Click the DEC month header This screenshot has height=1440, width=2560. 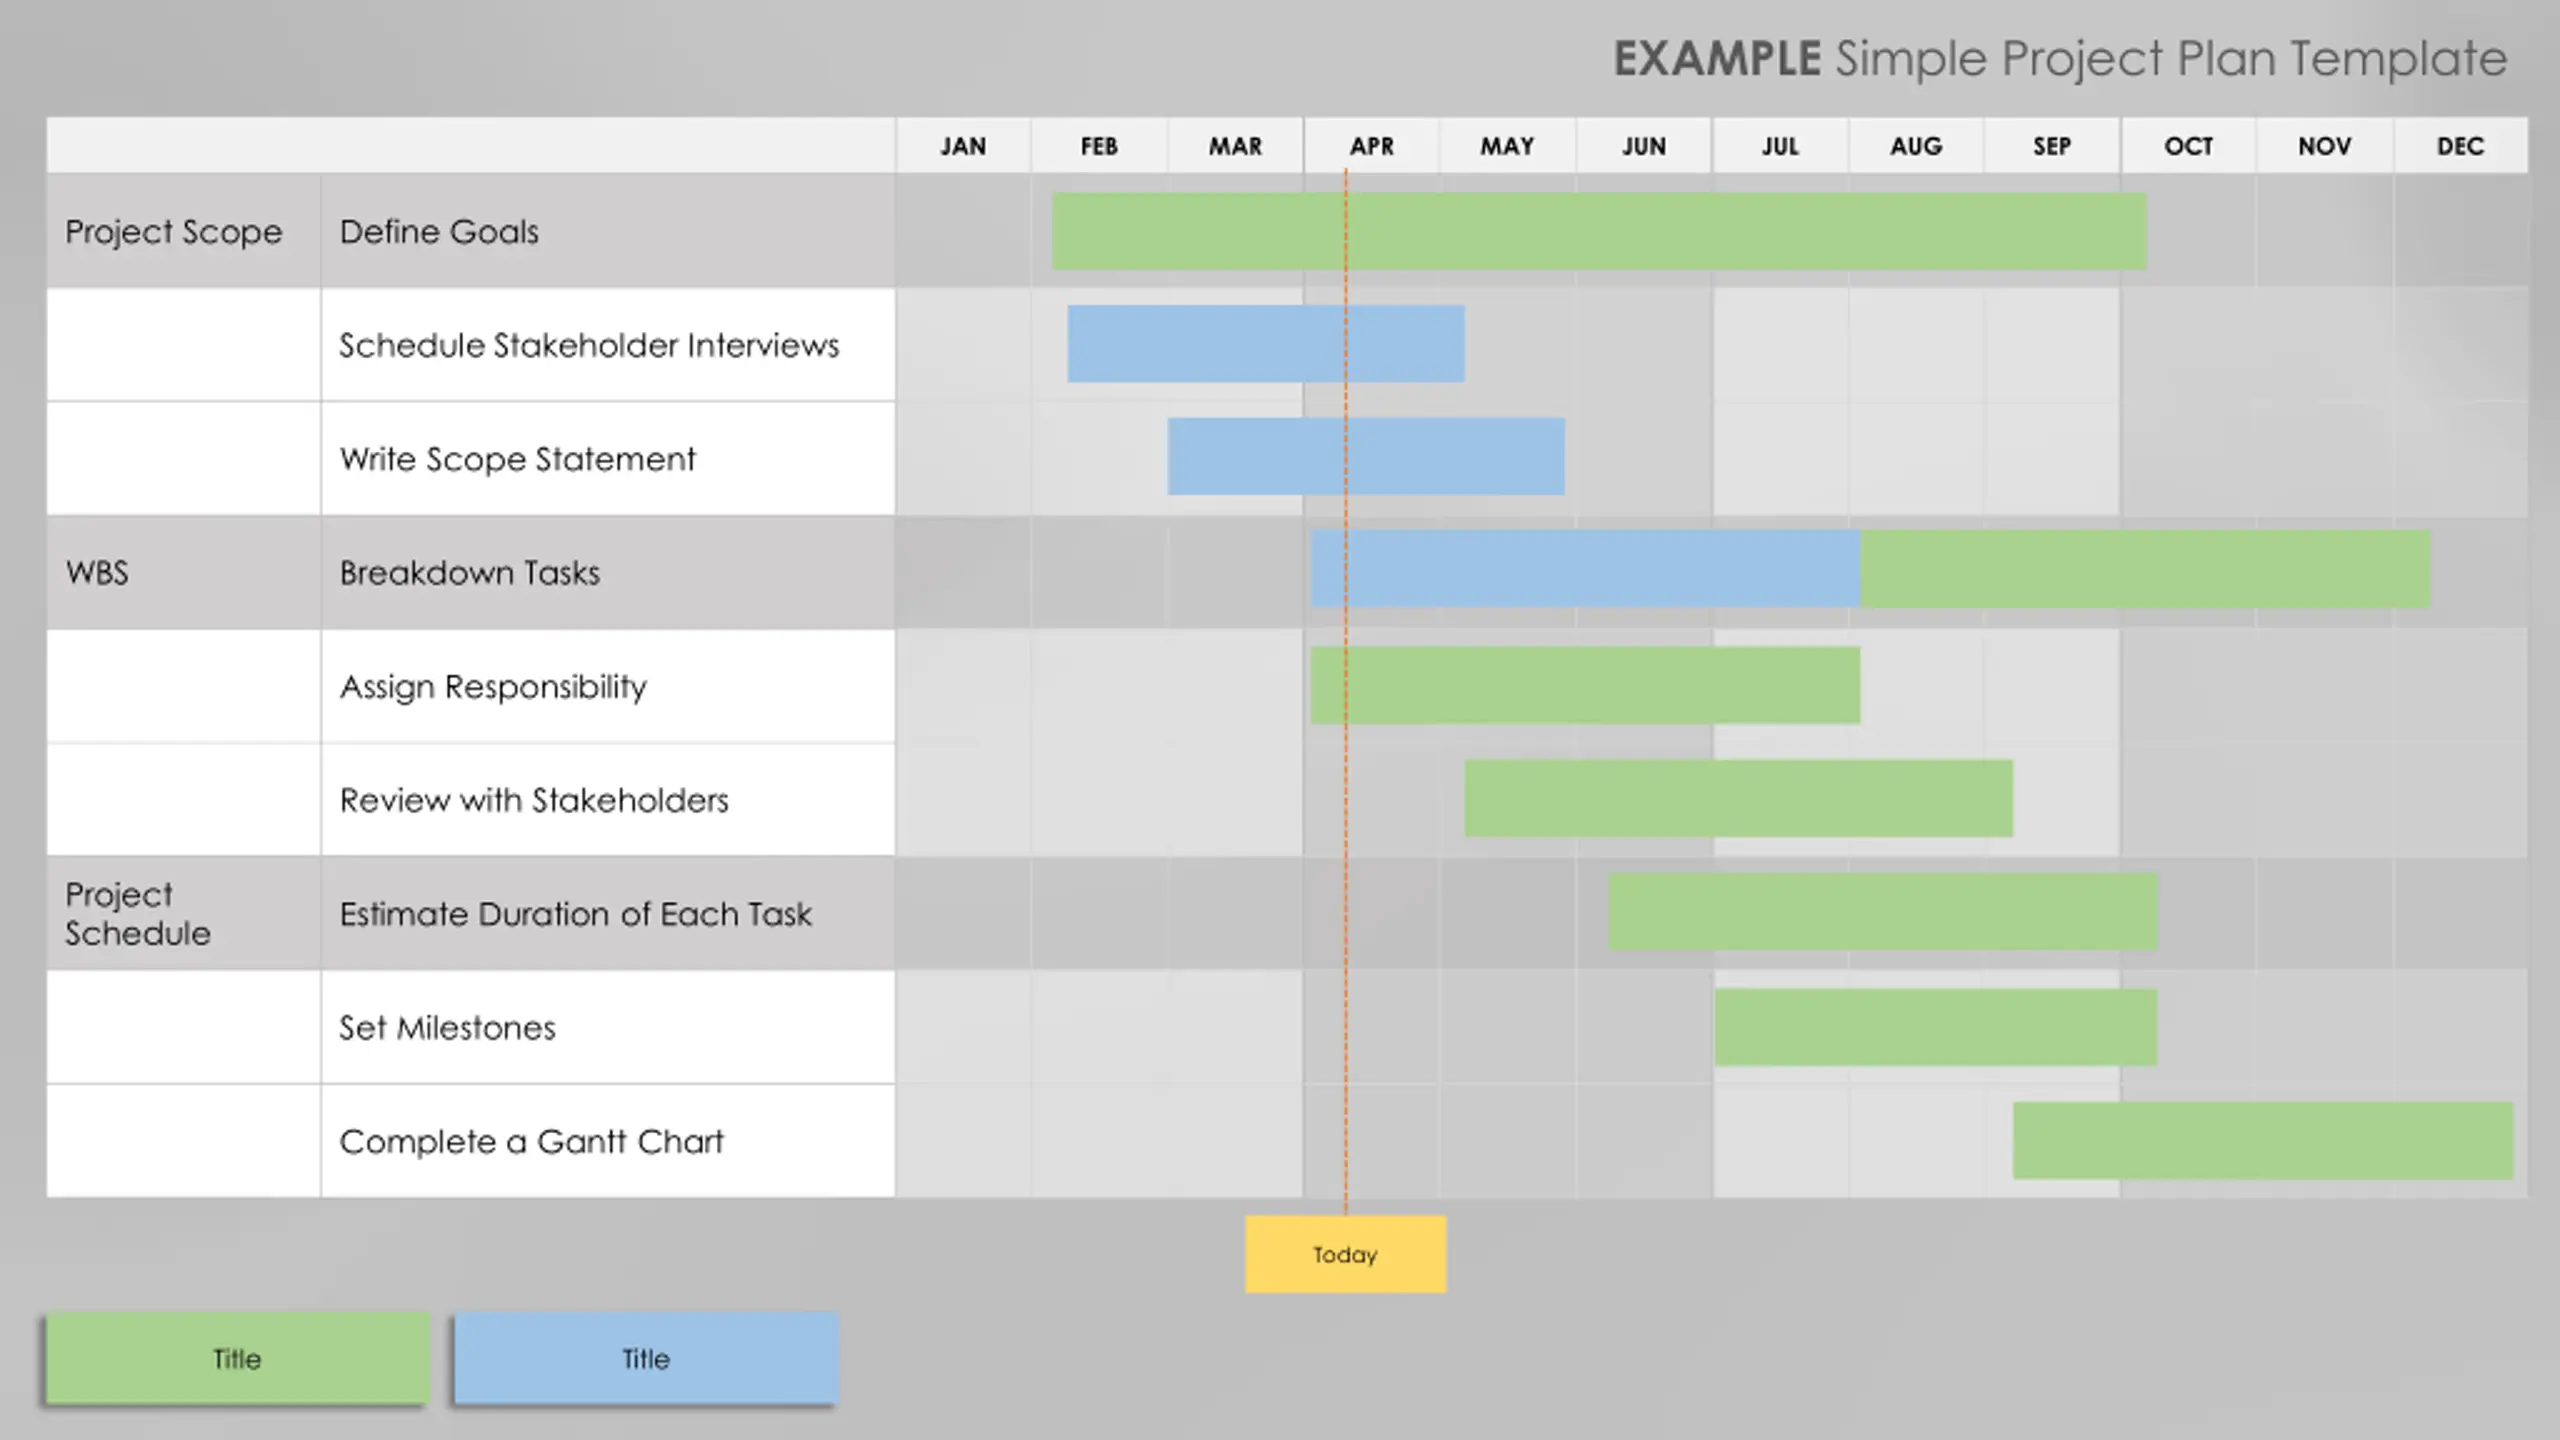click(x=2460, y=146)
